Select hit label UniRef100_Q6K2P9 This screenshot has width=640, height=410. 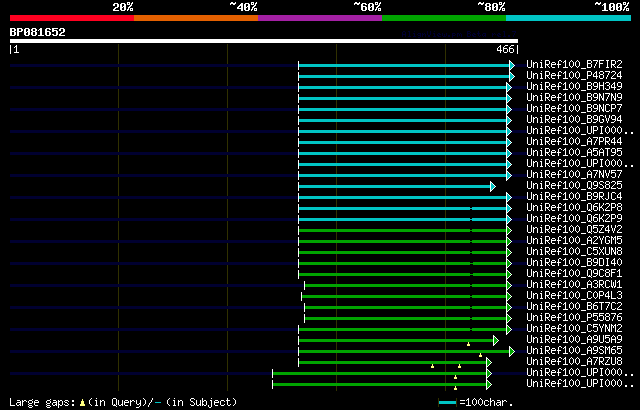[x=574, y=219]
